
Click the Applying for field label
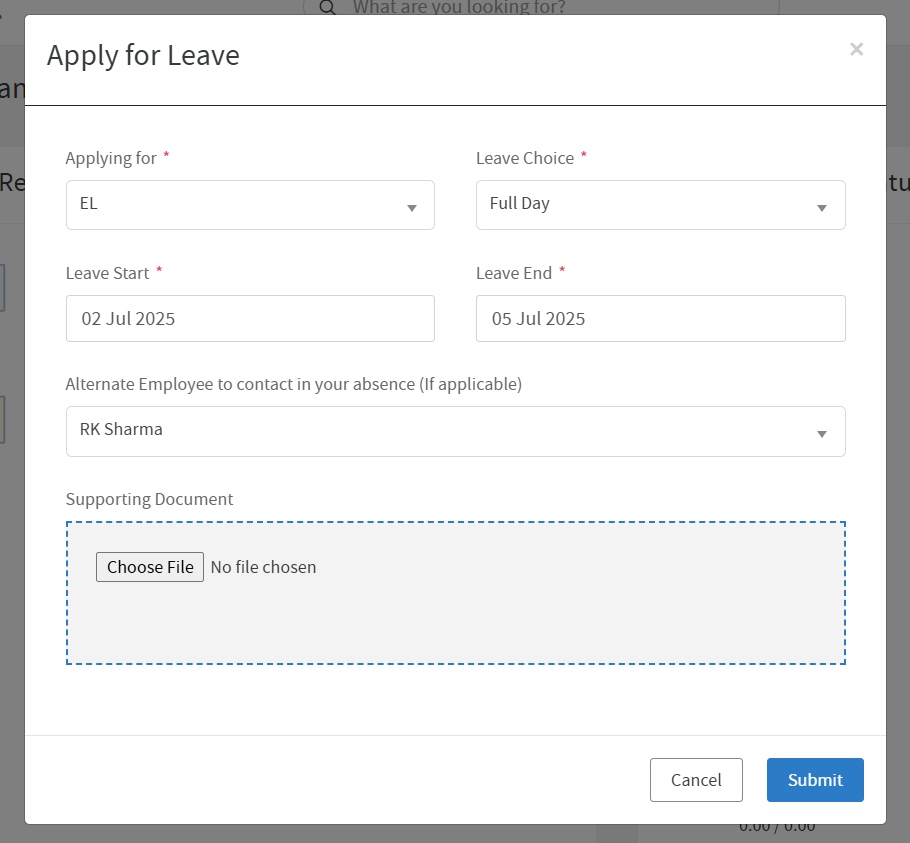[111, 158]
